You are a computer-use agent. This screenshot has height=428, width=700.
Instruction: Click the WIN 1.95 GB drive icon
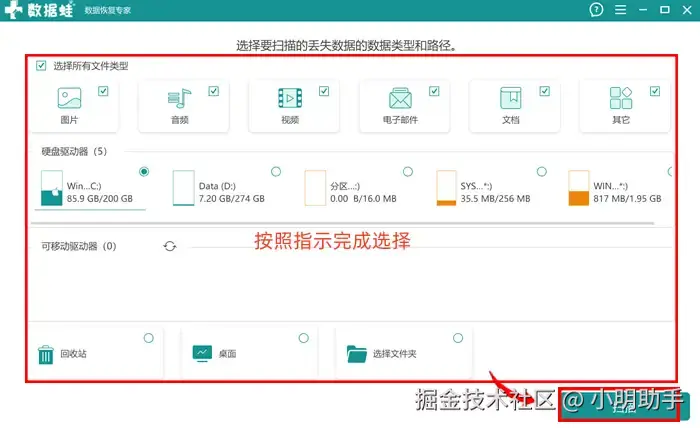(x=579, y=188)
